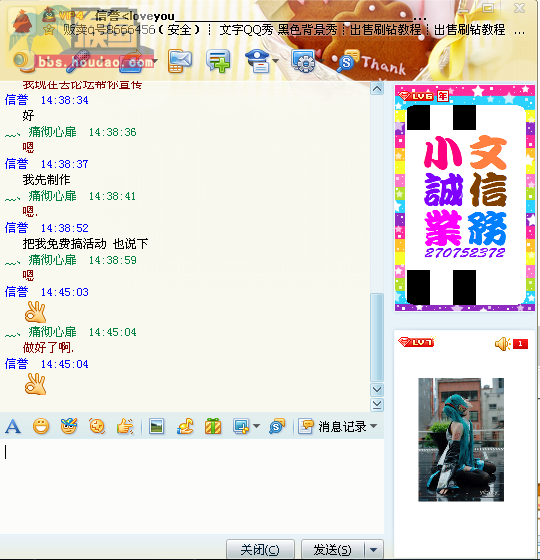Expand the 消息记录 dropdown arrow

coord(374,426)
